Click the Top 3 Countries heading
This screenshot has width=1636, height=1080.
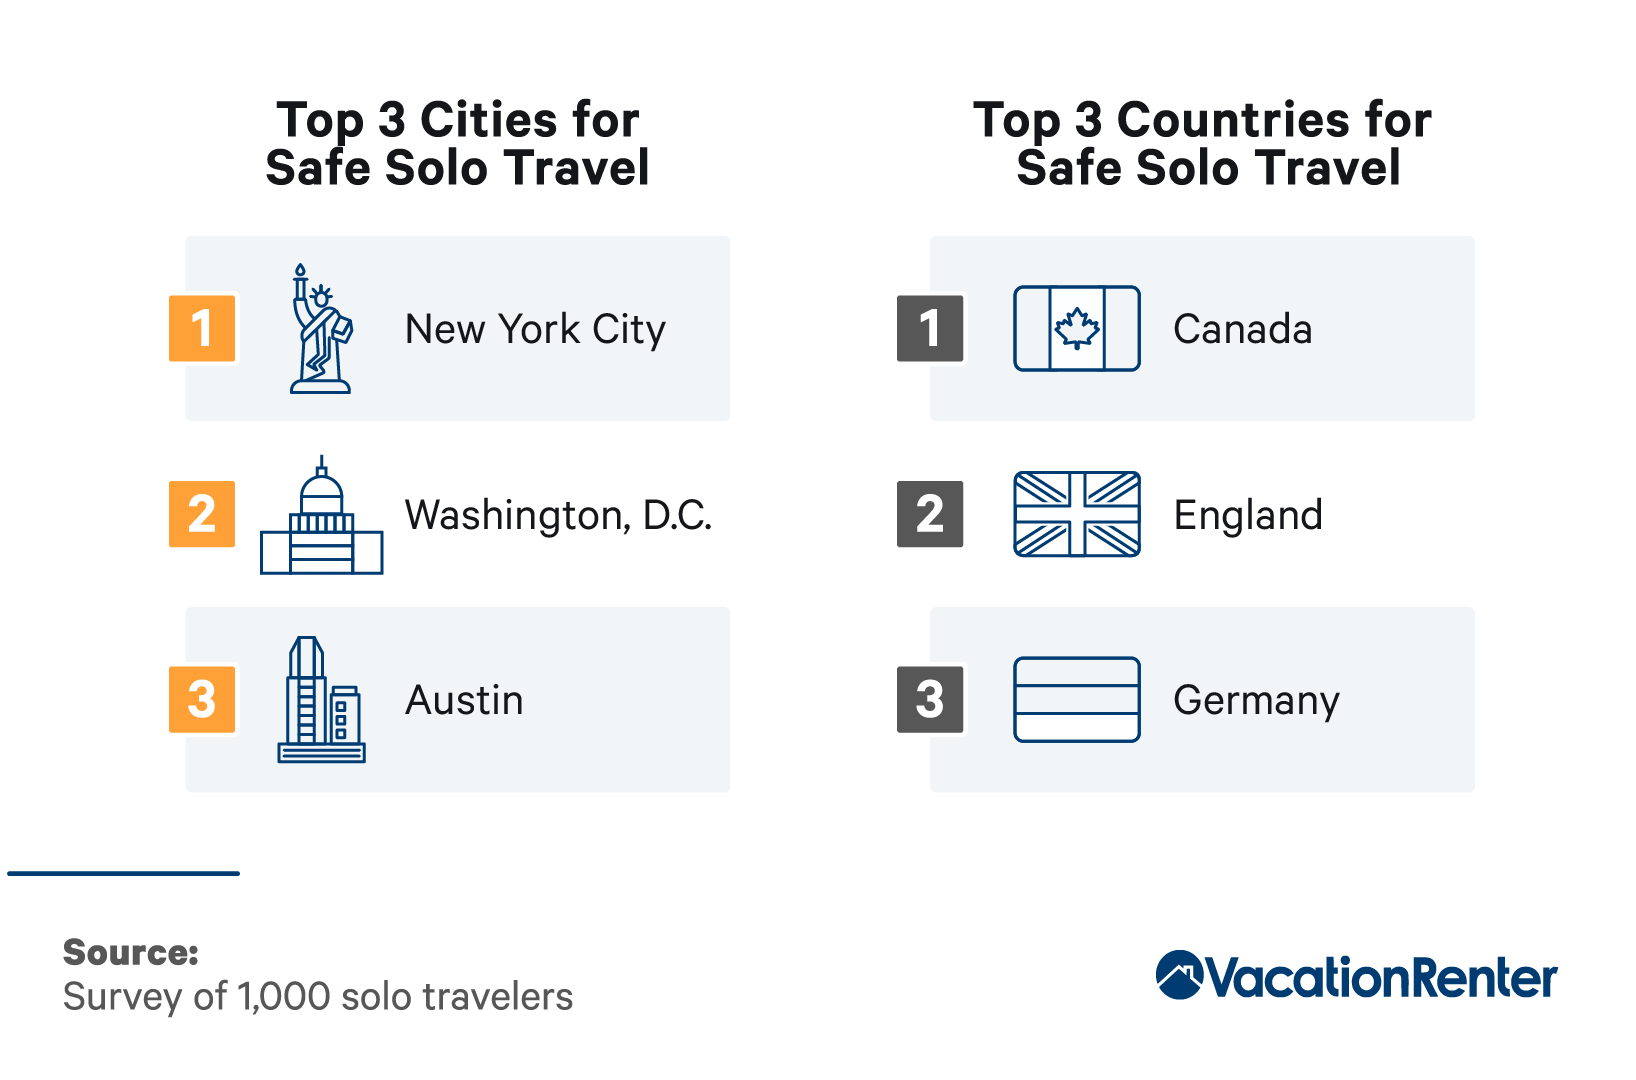pyautogui.click(x=1203, y=144)
